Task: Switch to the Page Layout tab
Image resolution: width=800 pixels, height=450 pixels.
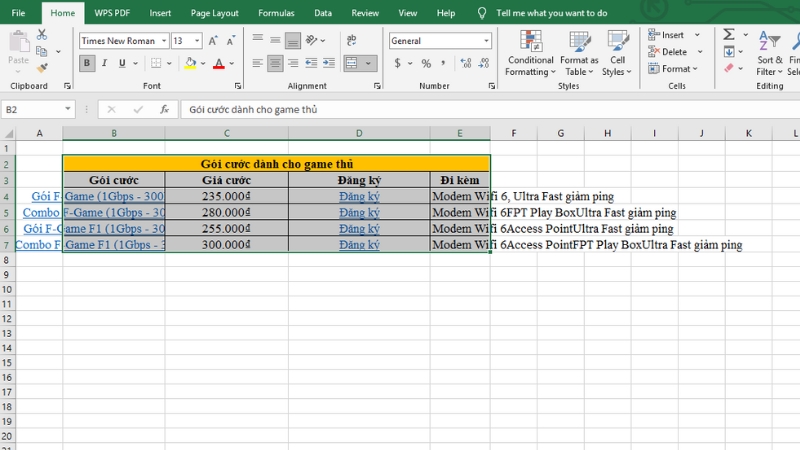Action: [x=214, y=13]
